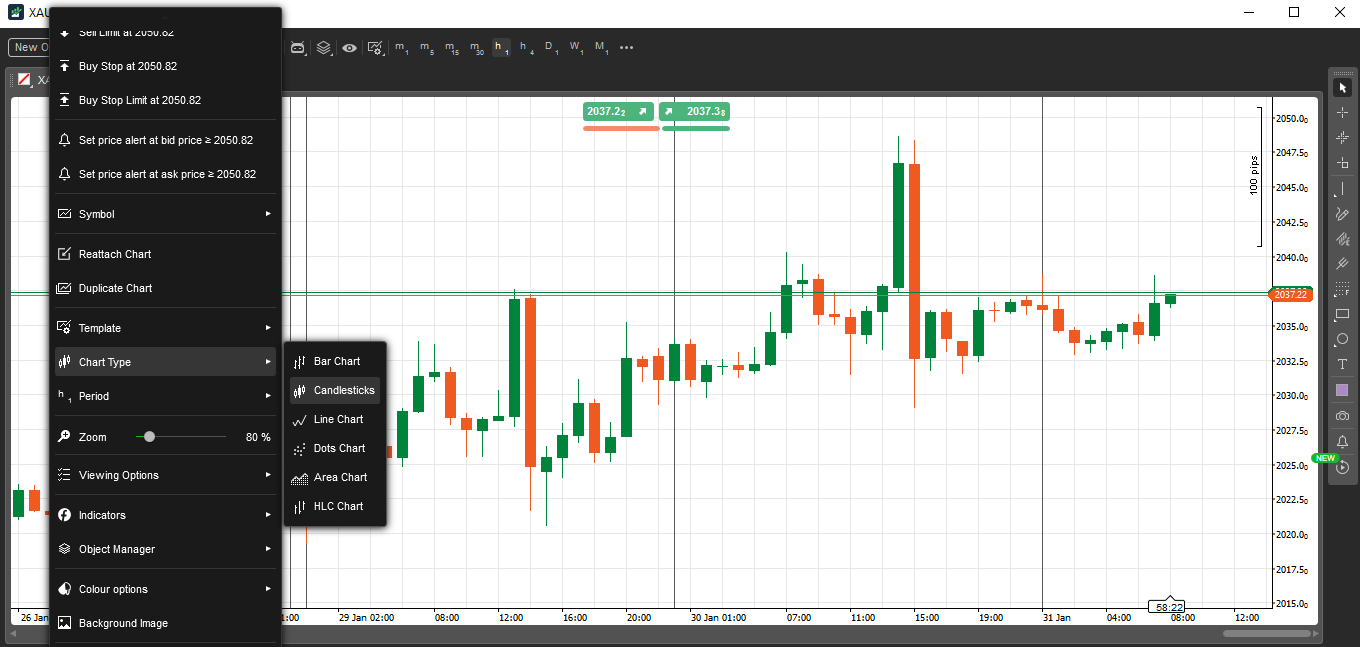The height and width of the screenshot is (647, 1360).
Task: Select the rectangle drawing tool
Action: [1342, 314]
